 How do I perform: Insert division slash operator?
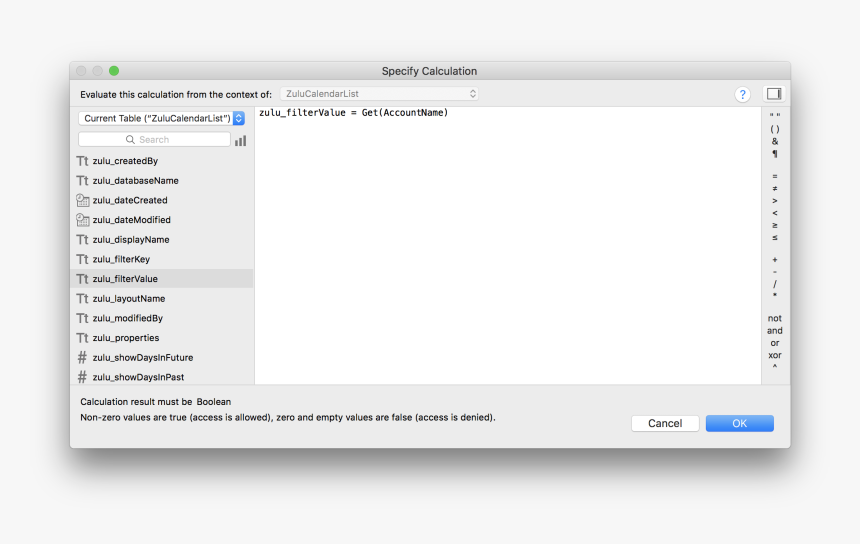tap(774, 284)
